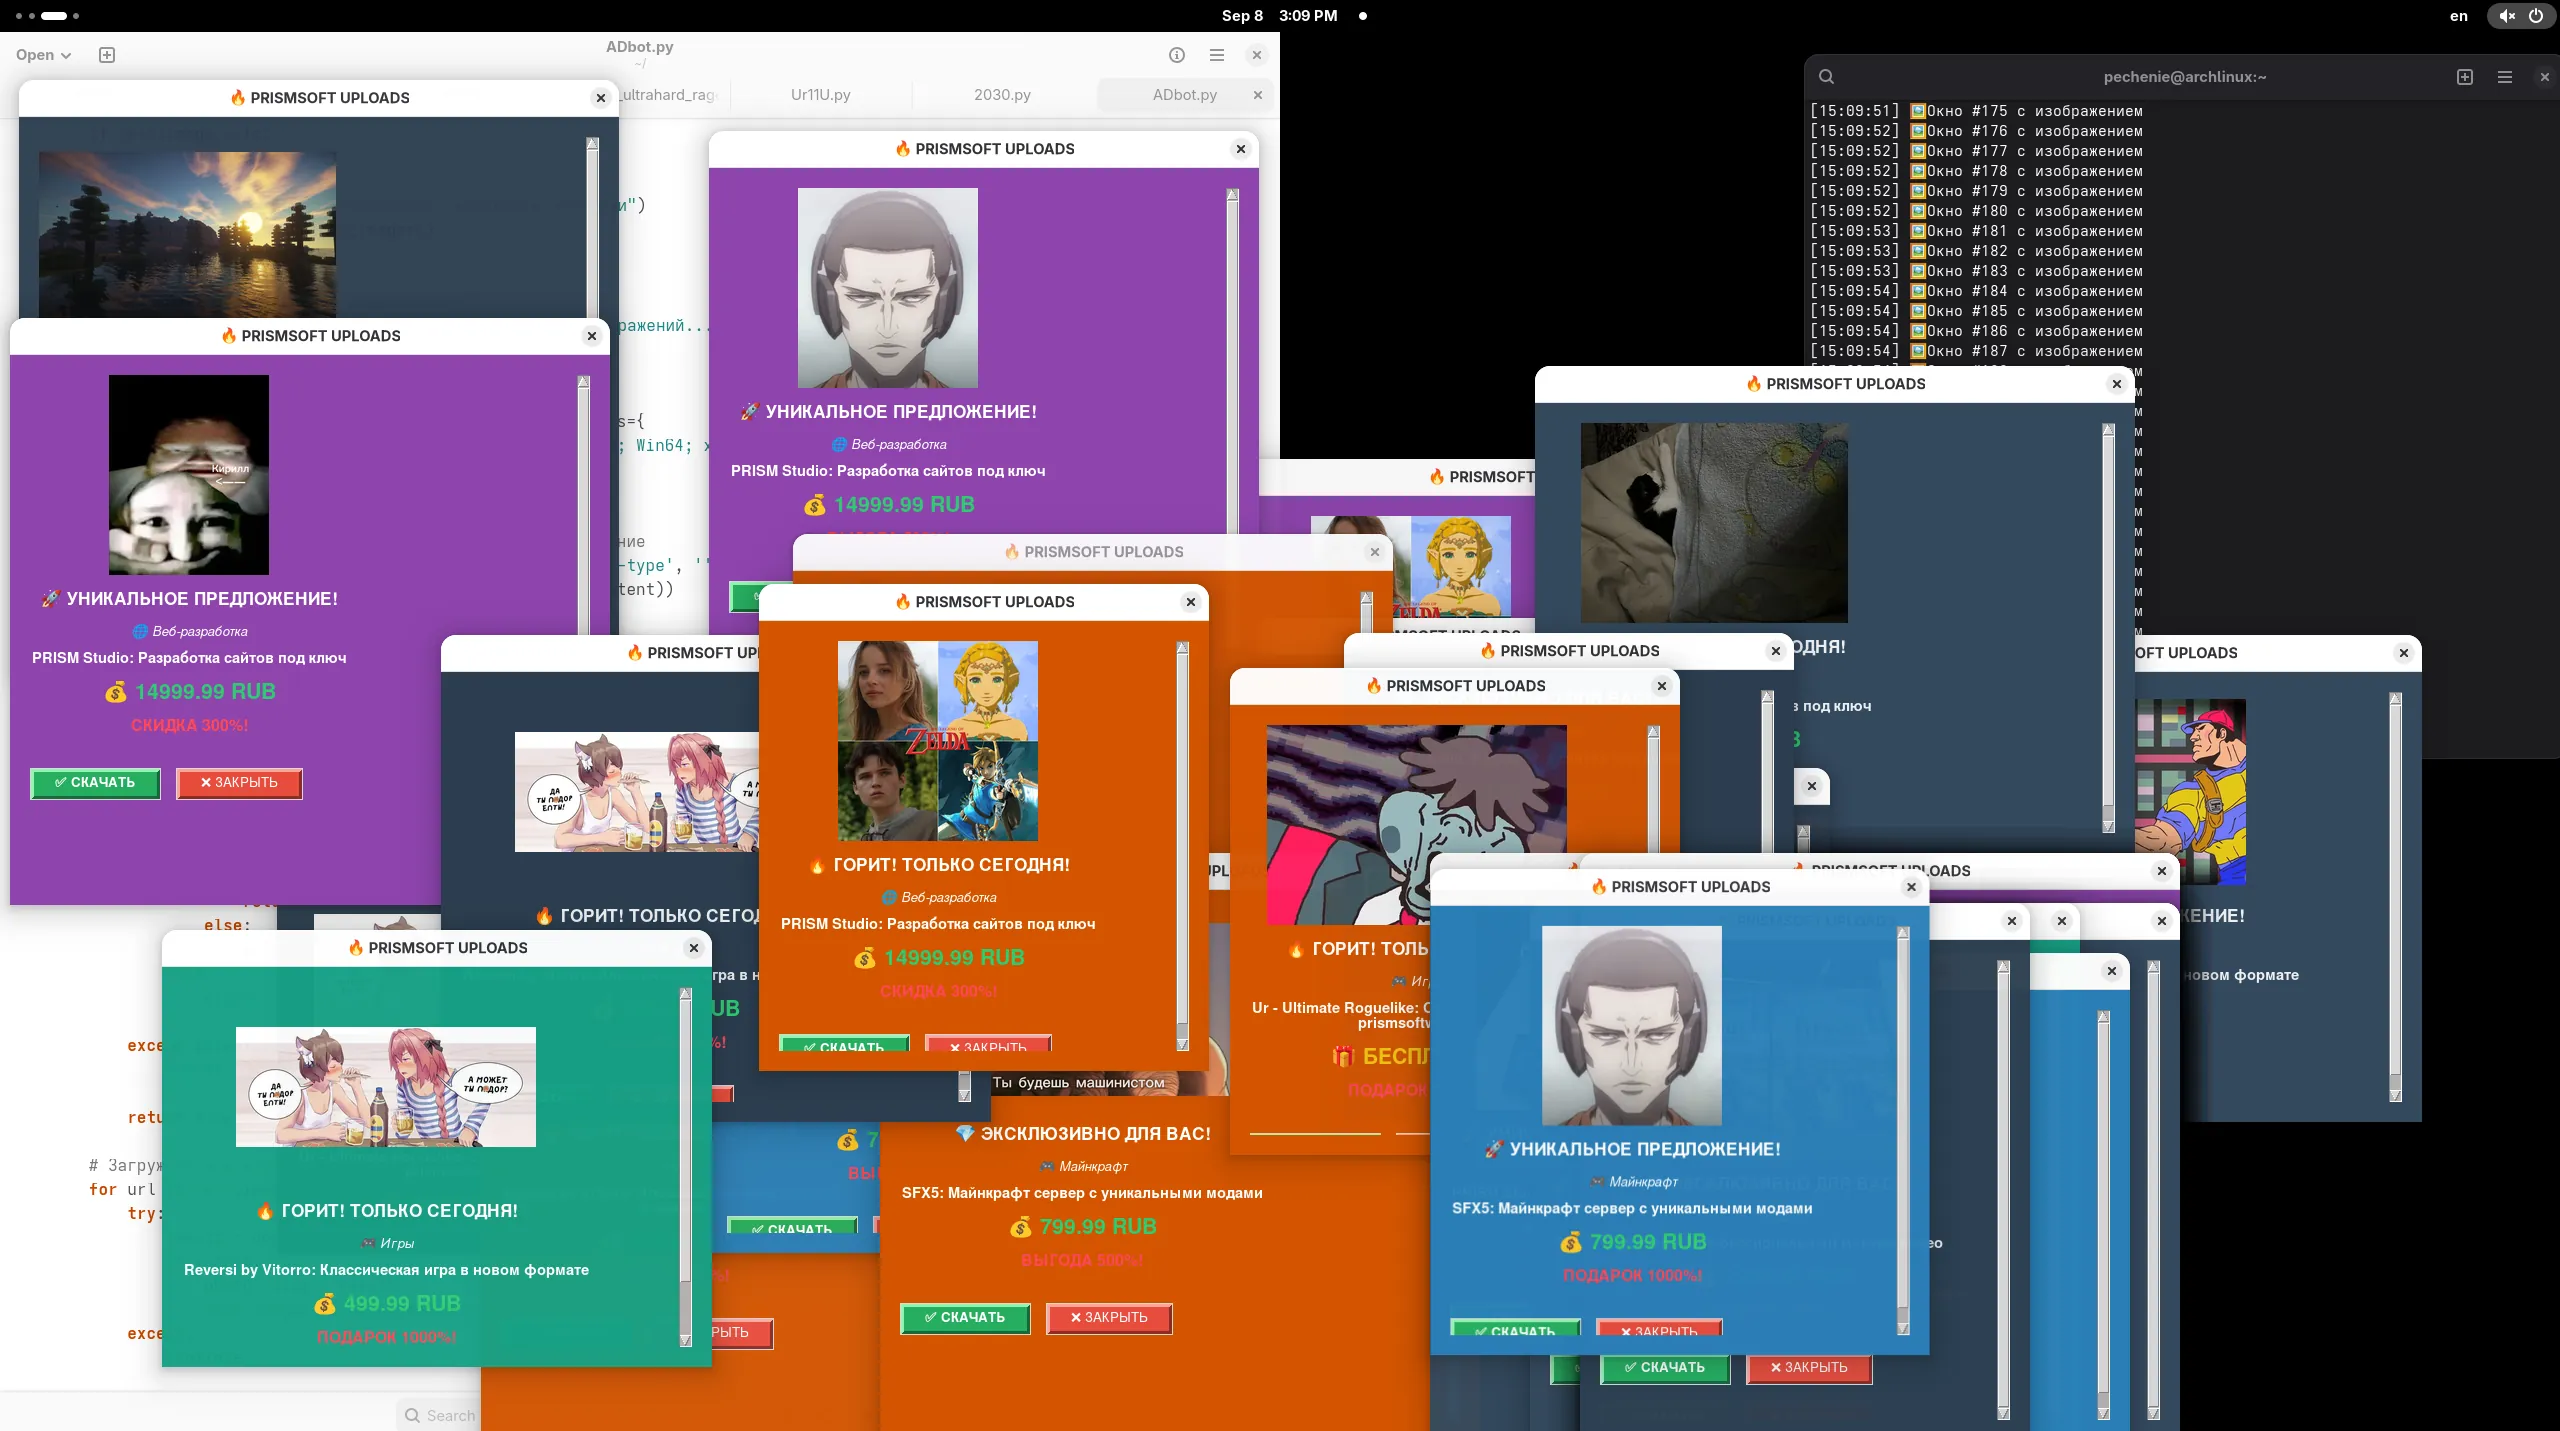This screenshot has height=1431, width=2560.
Task: Close the blue popup with the headphone man
Action: [1912, 887]
